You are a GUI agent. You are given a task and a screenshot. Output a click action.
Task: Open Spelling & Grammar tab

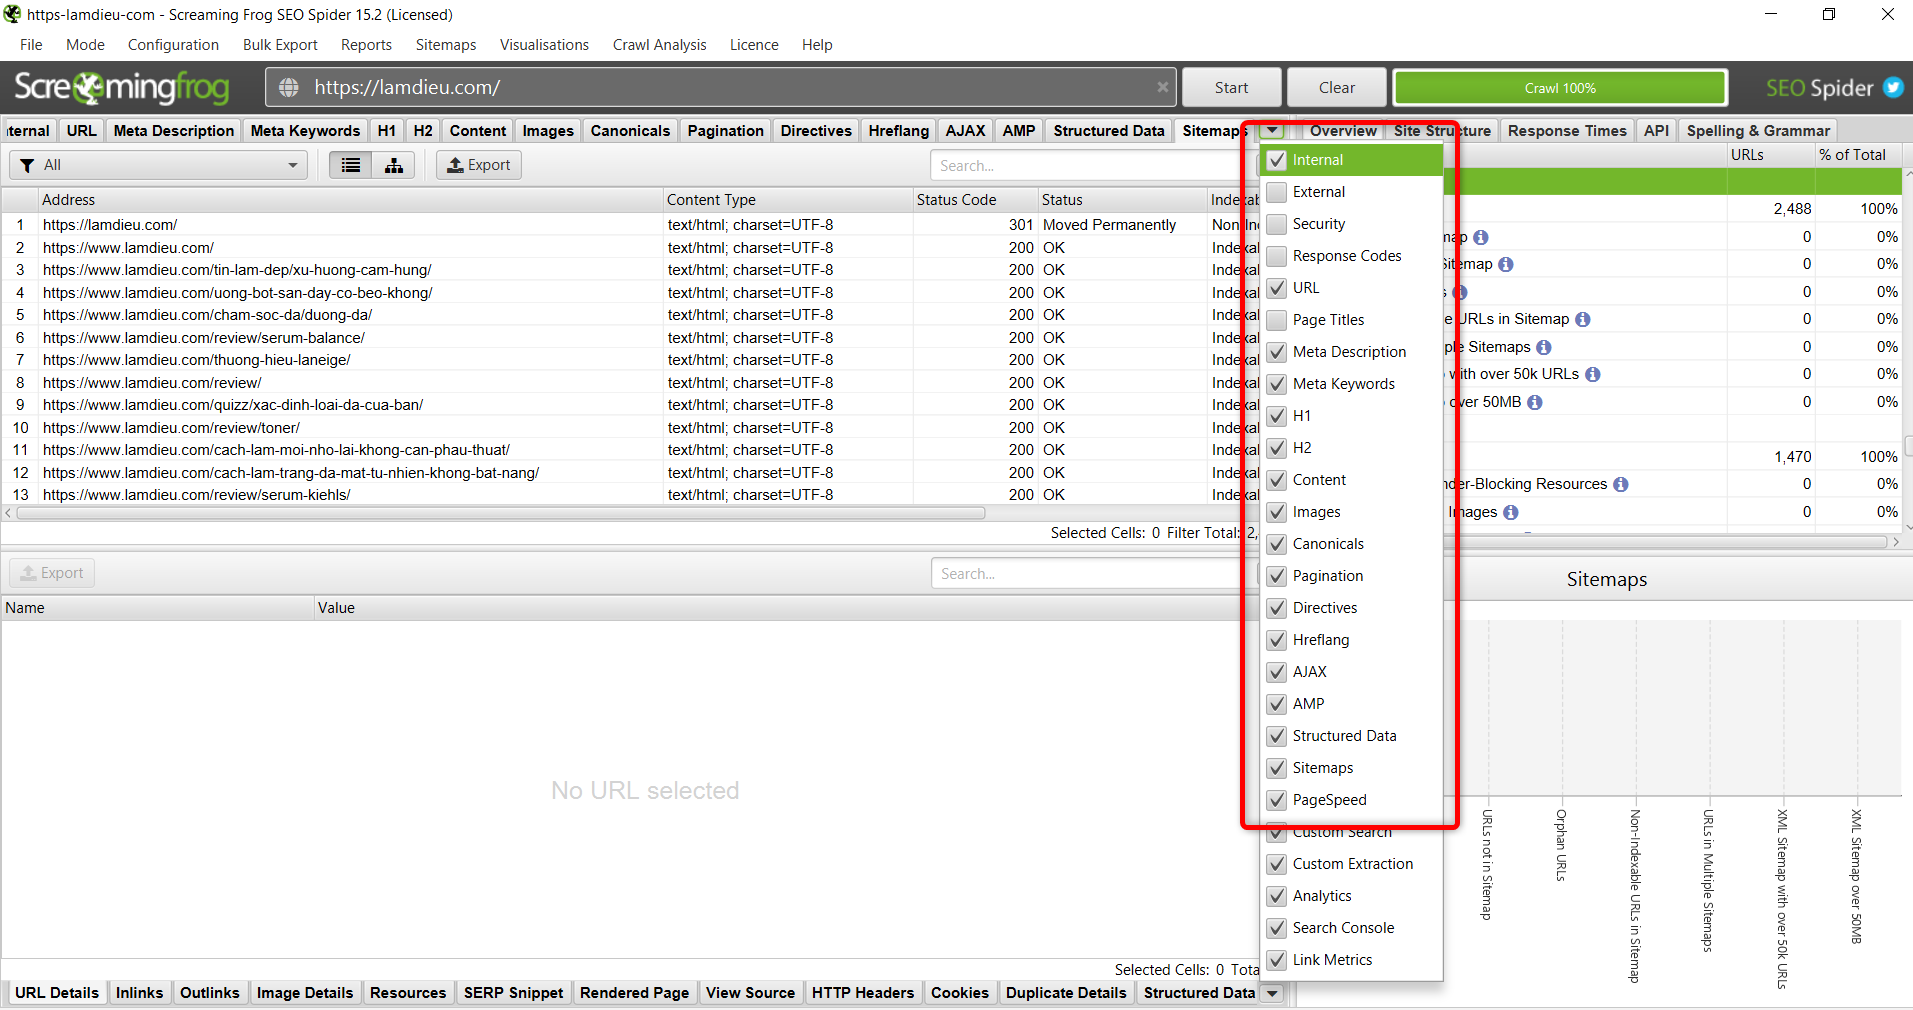(x=1758, y=131)
